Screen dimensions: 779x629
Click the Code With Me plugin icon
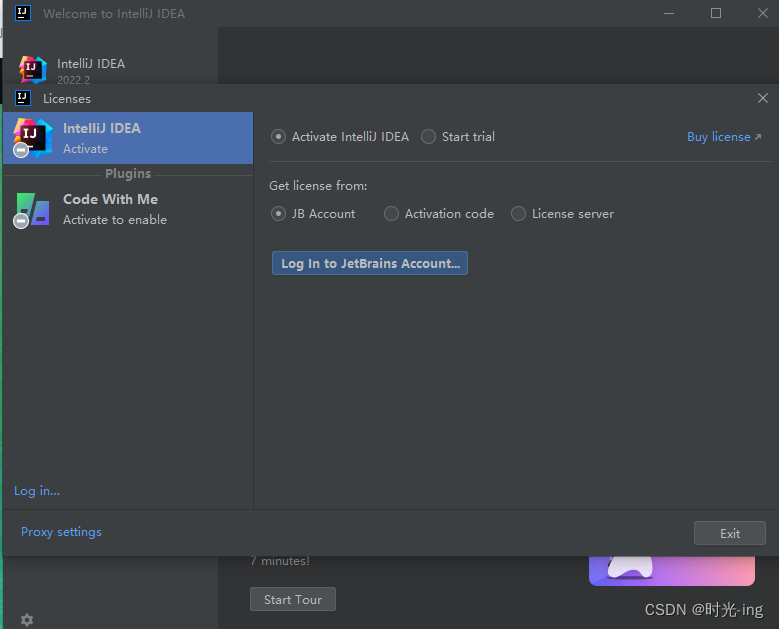32,210
